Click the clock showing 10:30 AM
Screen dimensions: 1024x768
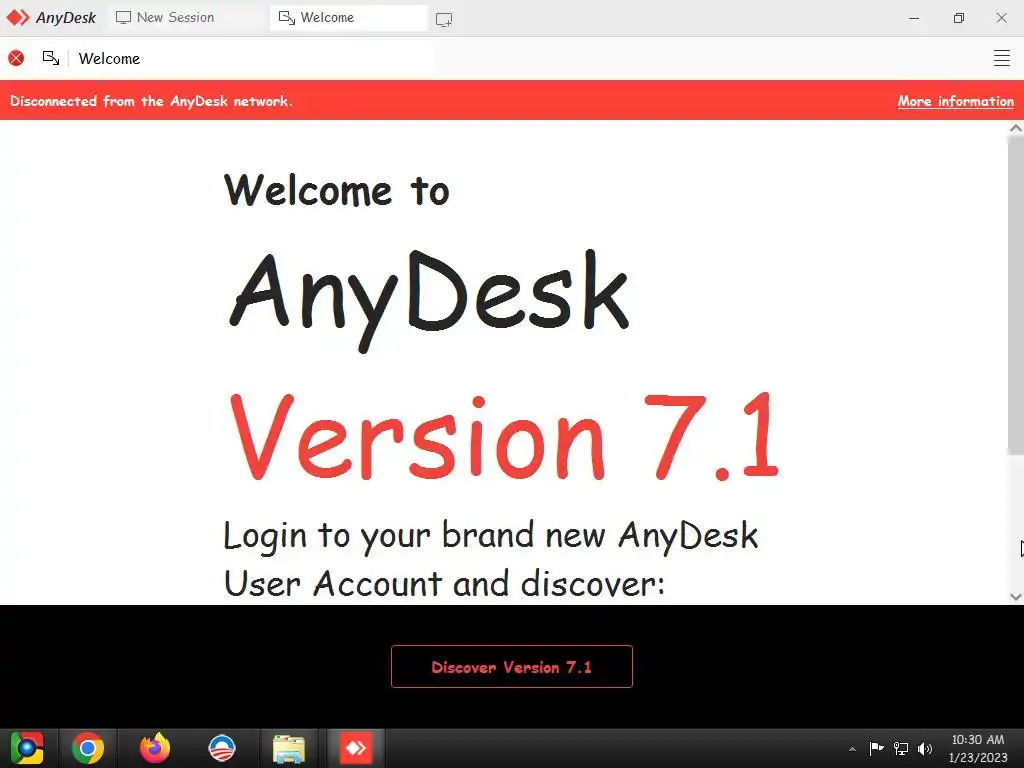click(978, 740)
